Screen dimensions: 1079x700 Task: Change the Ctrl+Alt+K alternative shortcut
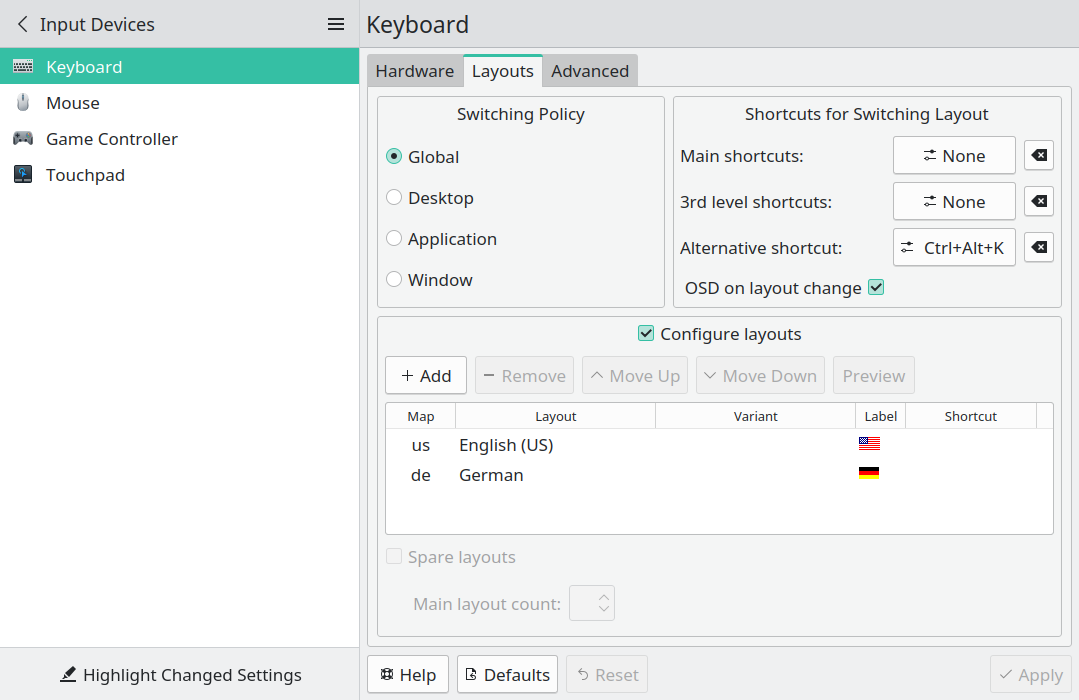[x=954, y=247]
